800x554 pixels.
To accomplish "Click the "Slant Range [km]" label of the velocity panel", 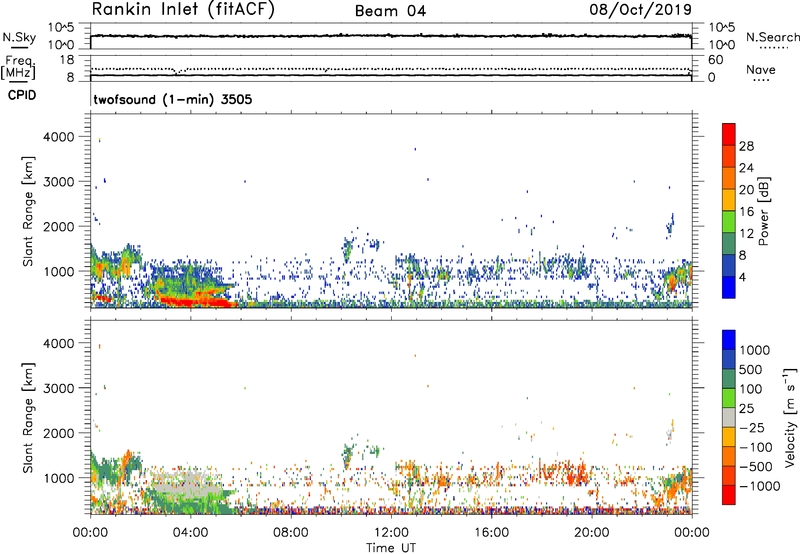I will pyautogui.click(x=28, y=417).
